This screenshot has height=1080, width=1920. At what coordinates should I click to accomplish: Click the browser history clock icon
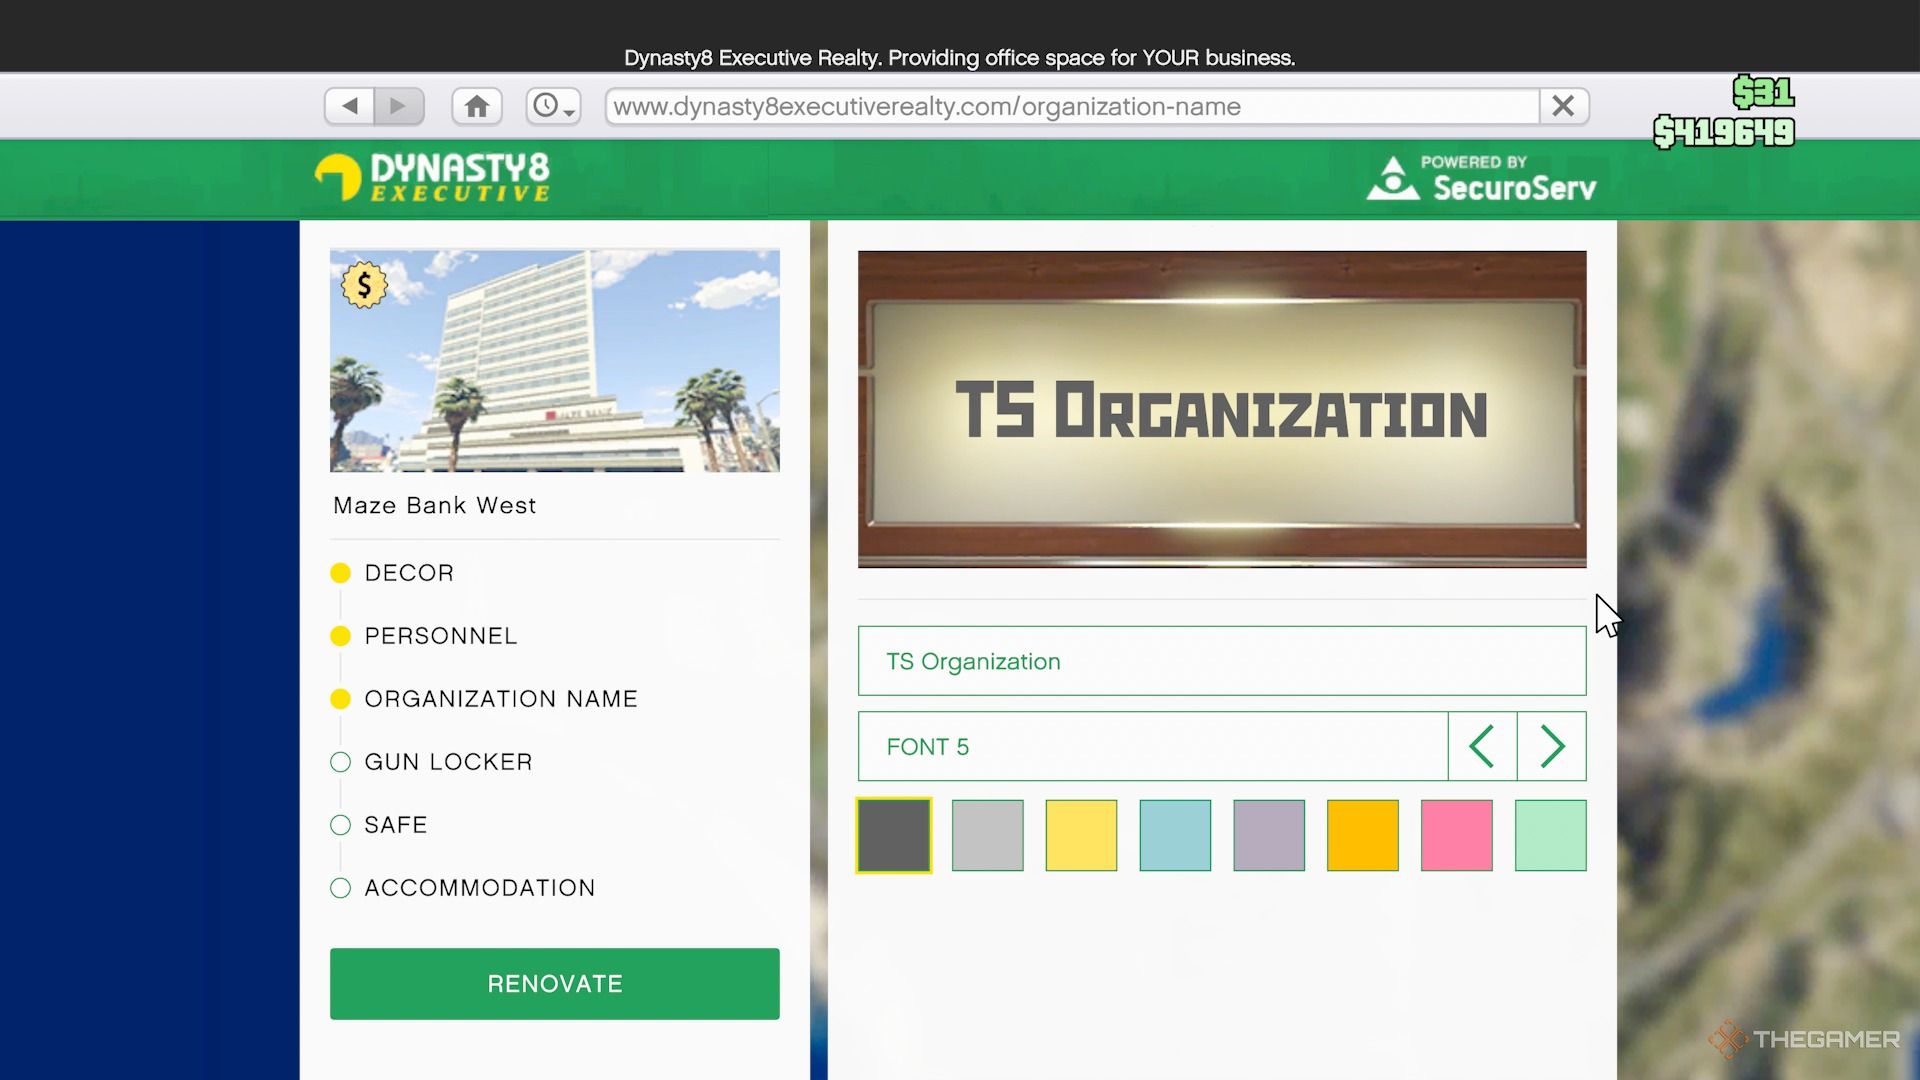(x=553, y=105)
